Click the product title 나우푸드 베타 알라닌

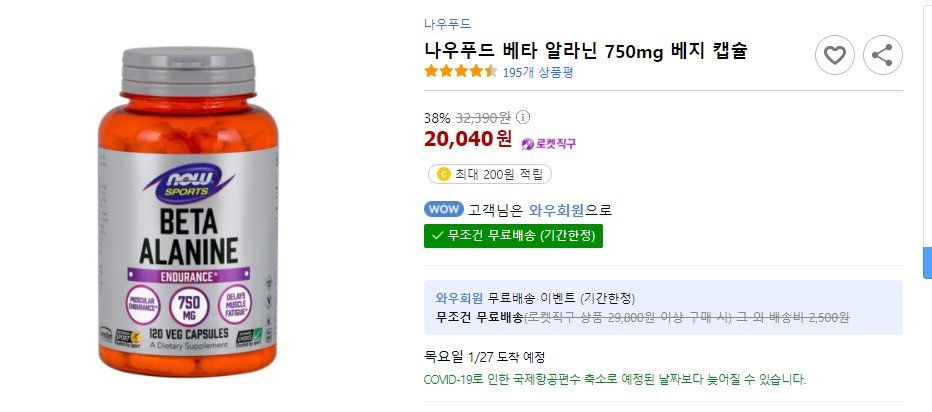click(x=586, y=50)
